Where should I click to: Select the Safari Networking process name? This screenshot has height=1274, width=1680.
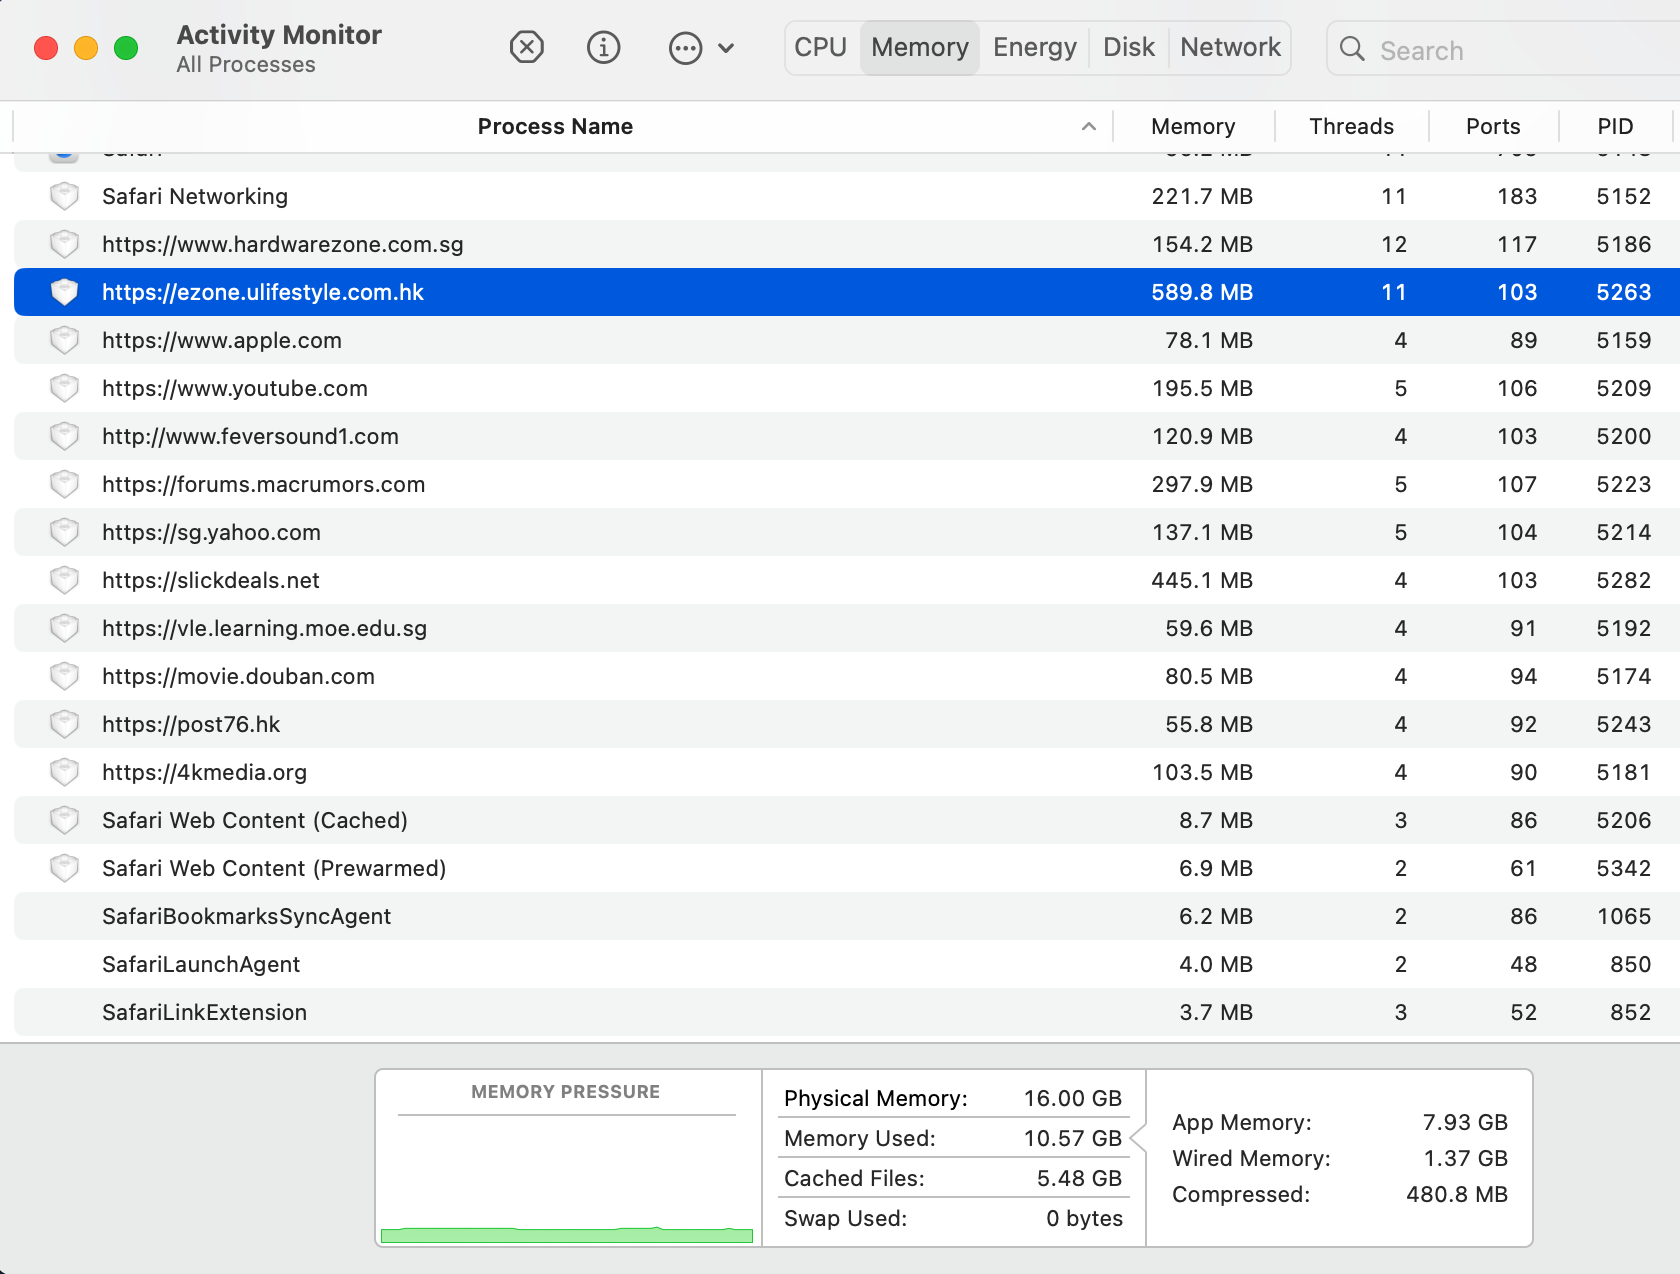click(195, 196)
